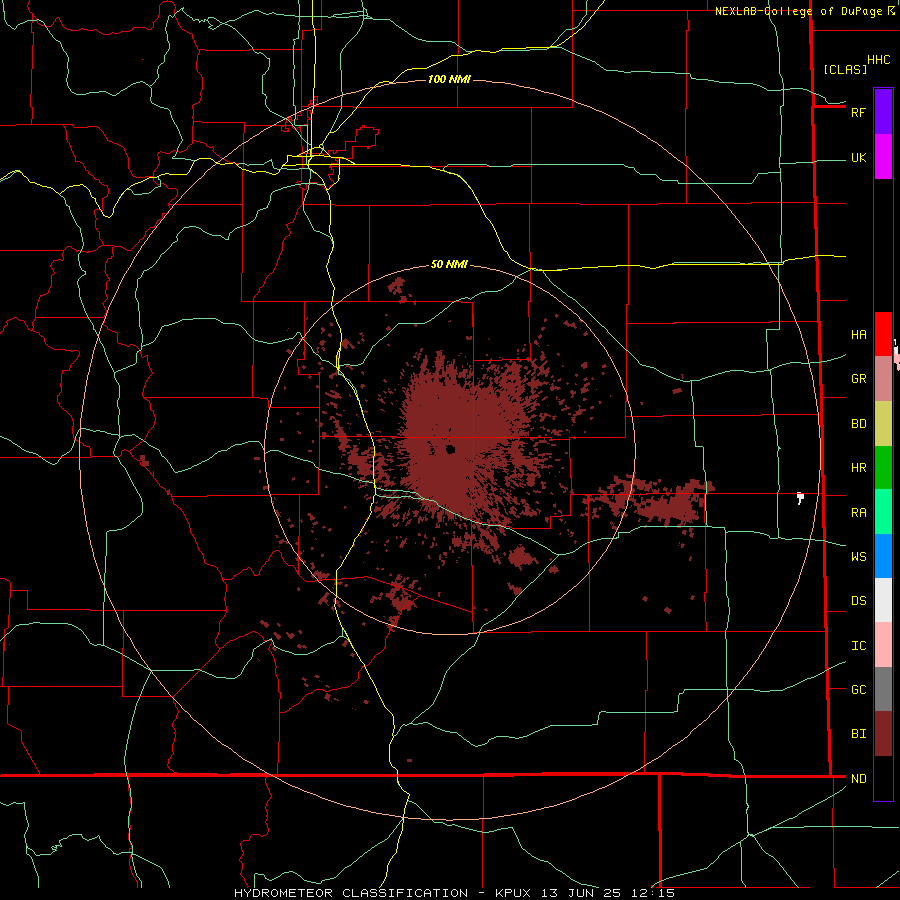Click the 100 NMI range ring label
The height and width of the screenshot is (900, 900).
click(x=449, y=79)
